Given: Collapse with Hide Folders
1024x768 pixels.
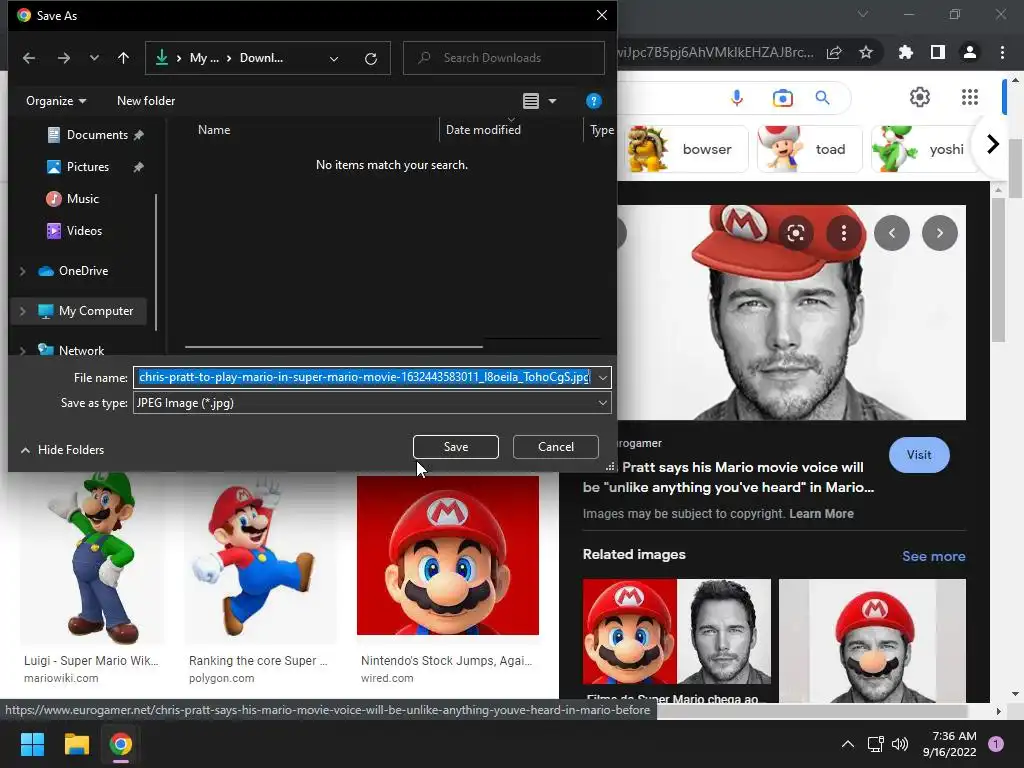Looking at the screenshot, I should click(x=62, y=449).
